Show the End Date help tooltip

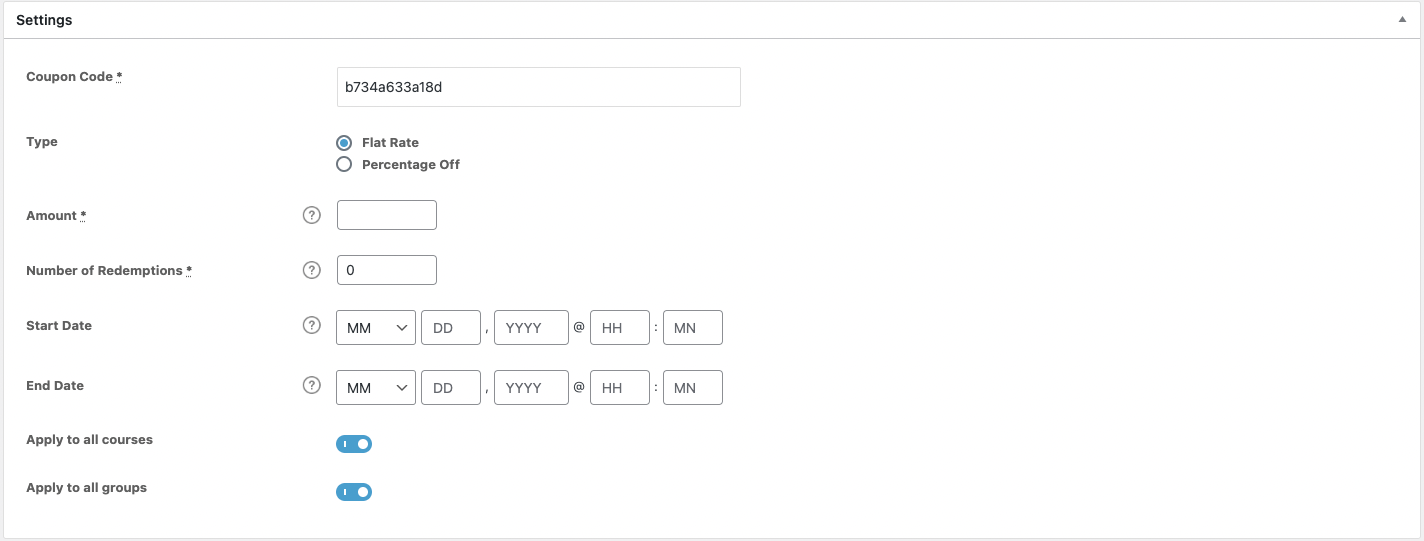coord(312,385)
